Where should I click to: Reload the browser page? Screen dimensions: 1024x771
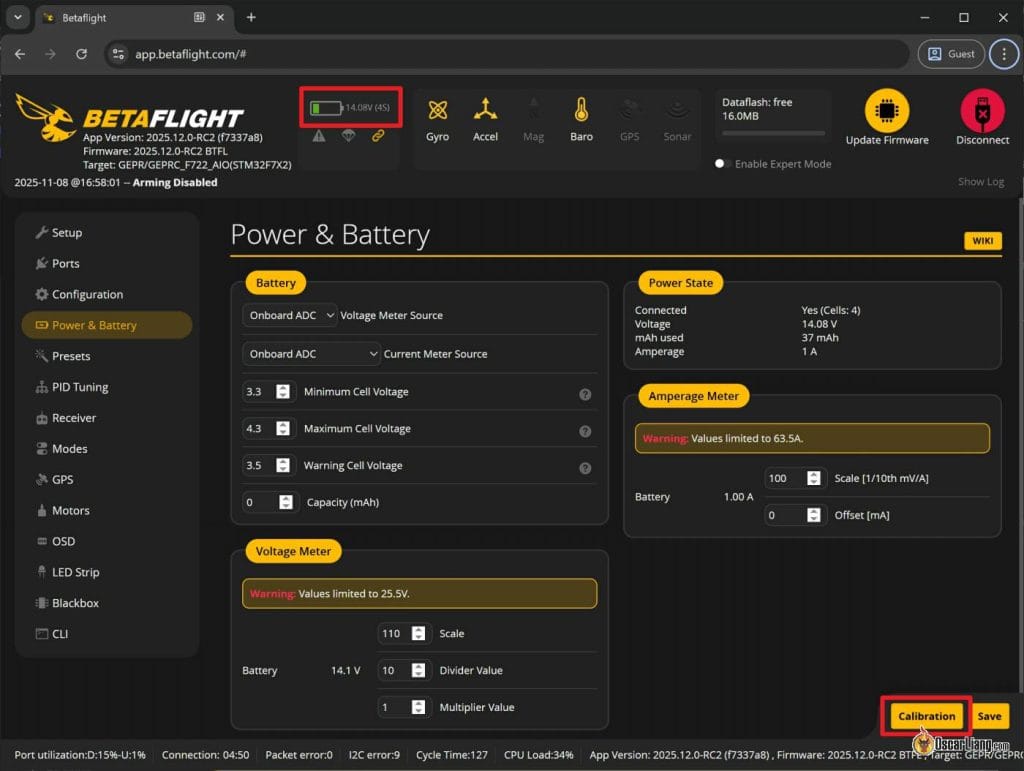click(x=81, y=54)
